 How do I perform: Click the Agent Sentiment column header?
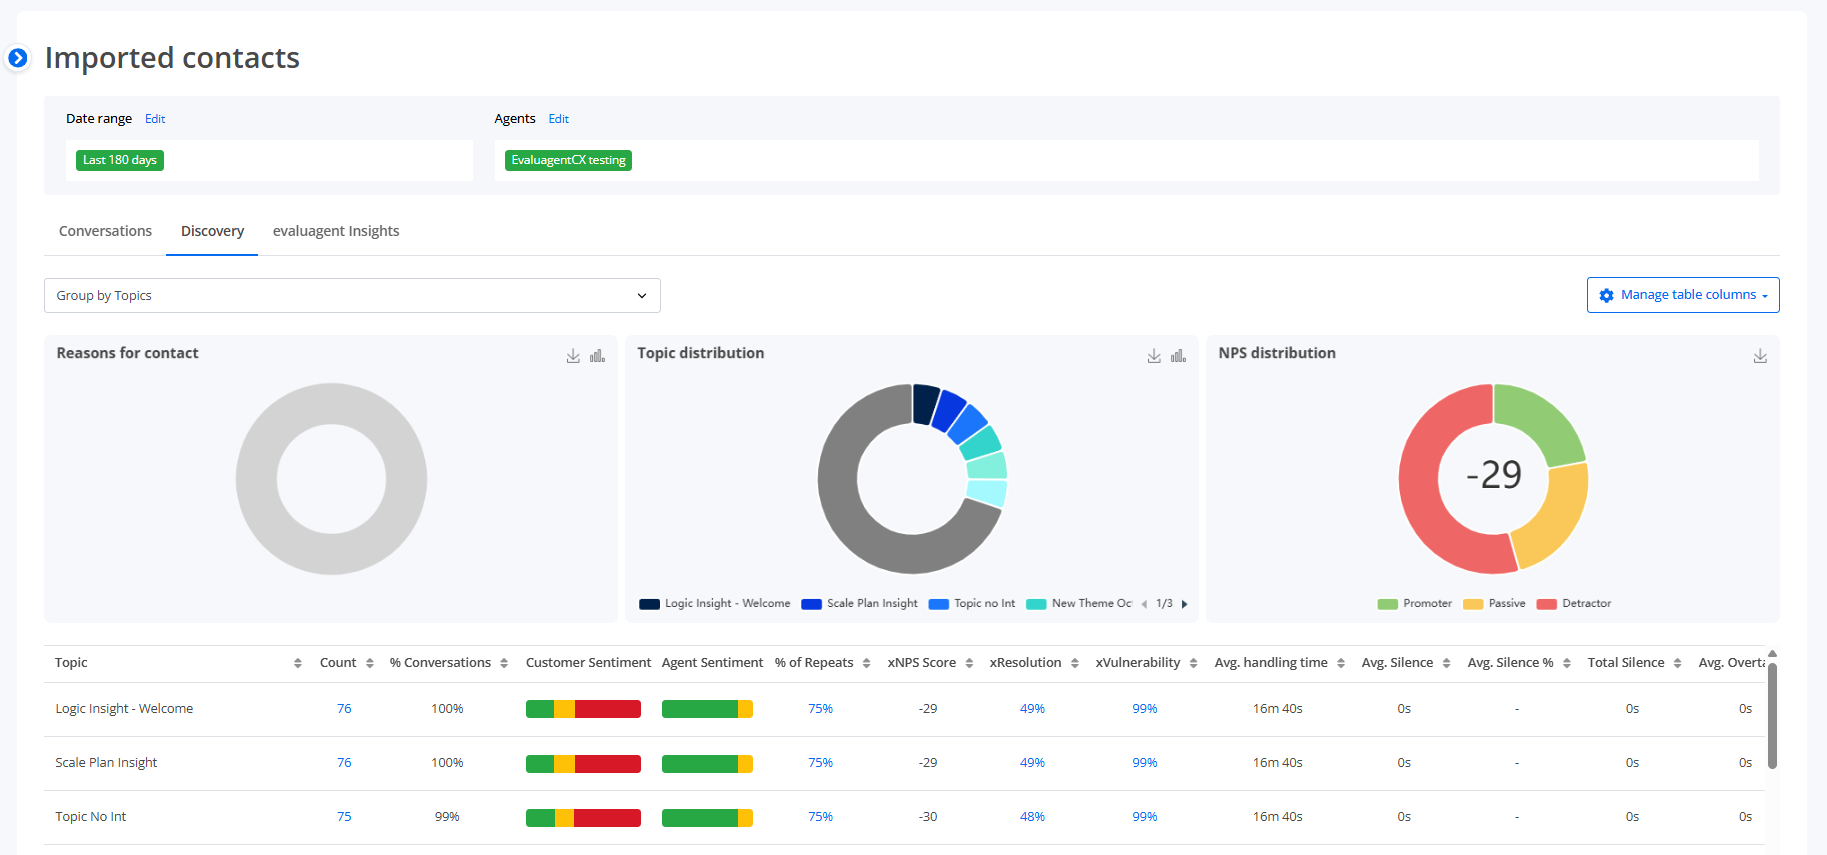click(712, 663)
